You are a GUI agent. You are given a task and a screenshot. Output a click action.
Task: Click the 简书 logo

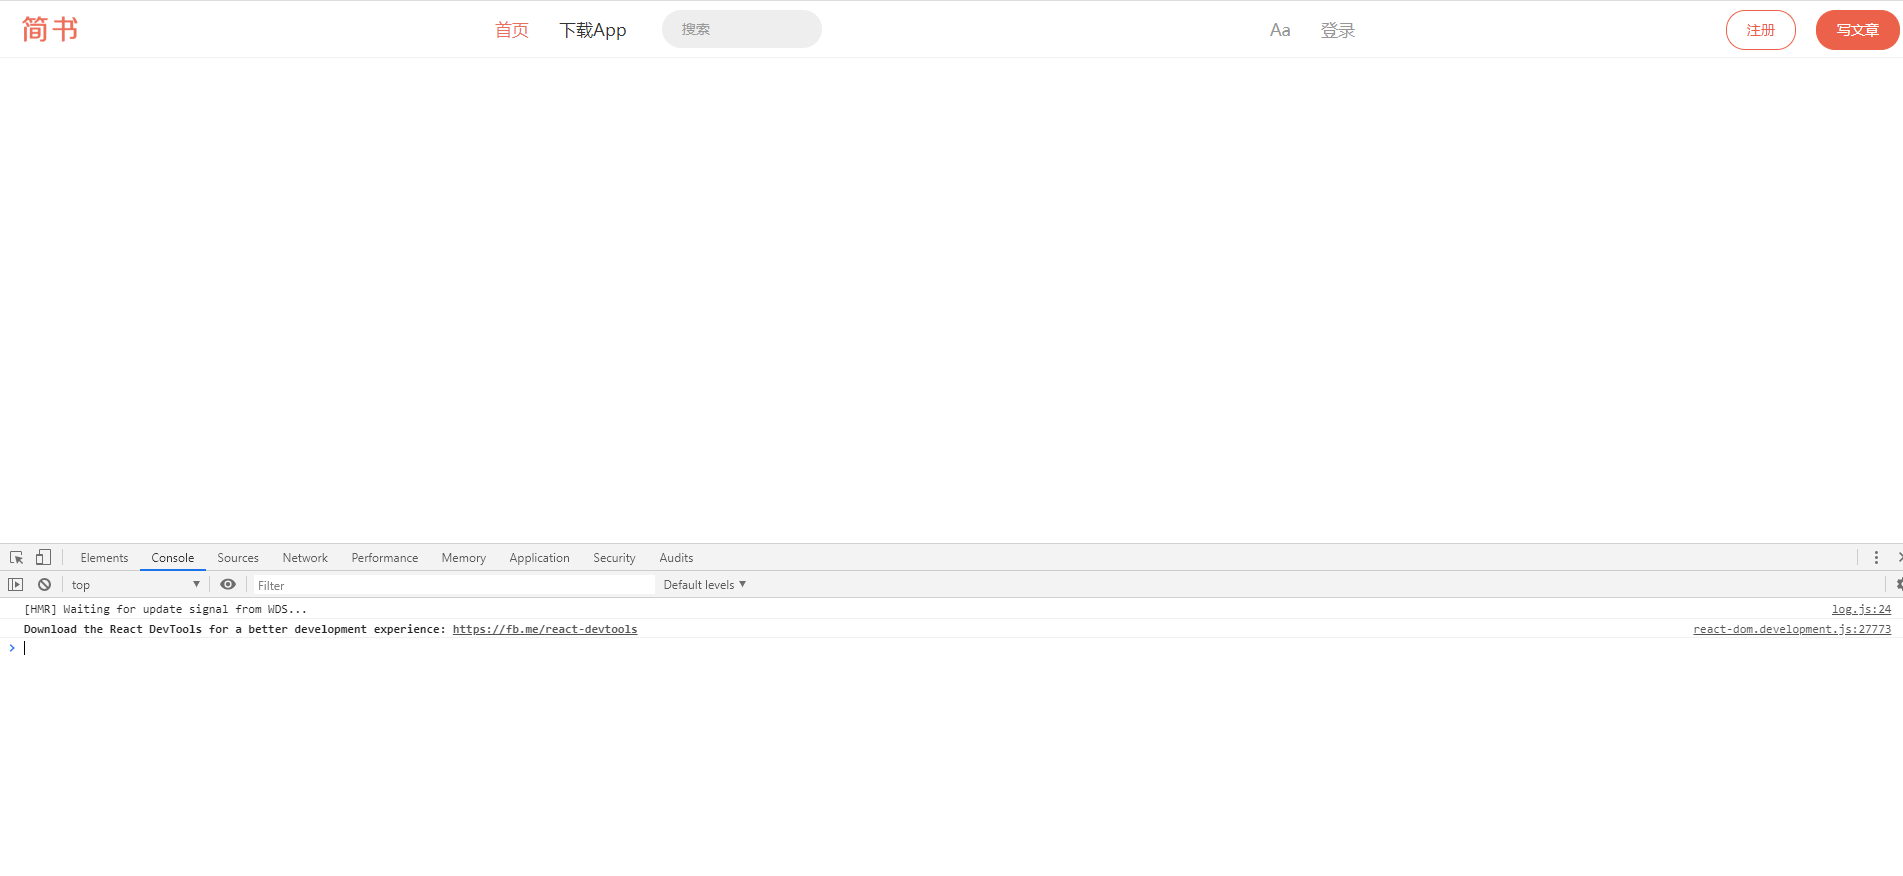pyautogui.click(x=50, y=29)
